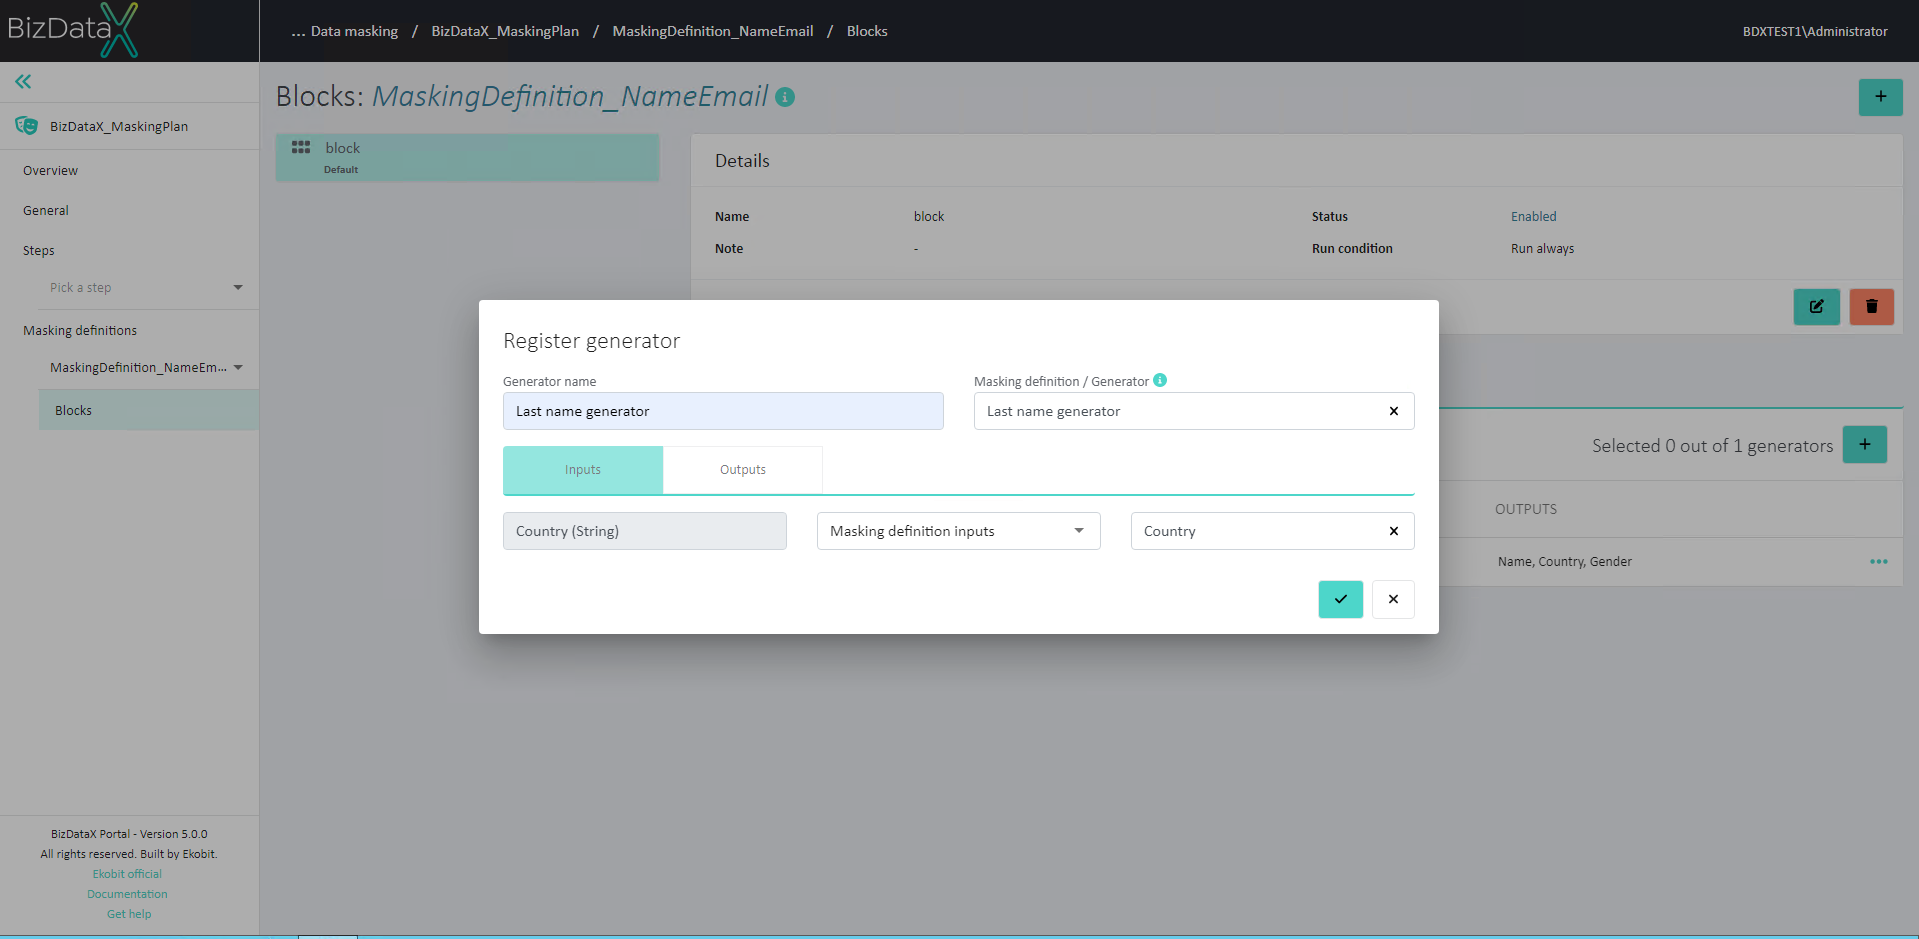Clear the Last name generator selection
Screen dimensions: 1919x939
tap(1393, 411)
